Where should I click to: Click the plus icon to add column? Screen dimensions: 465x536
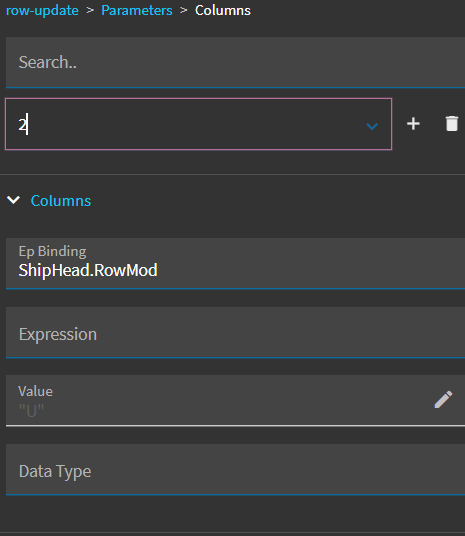coord(413,124)
